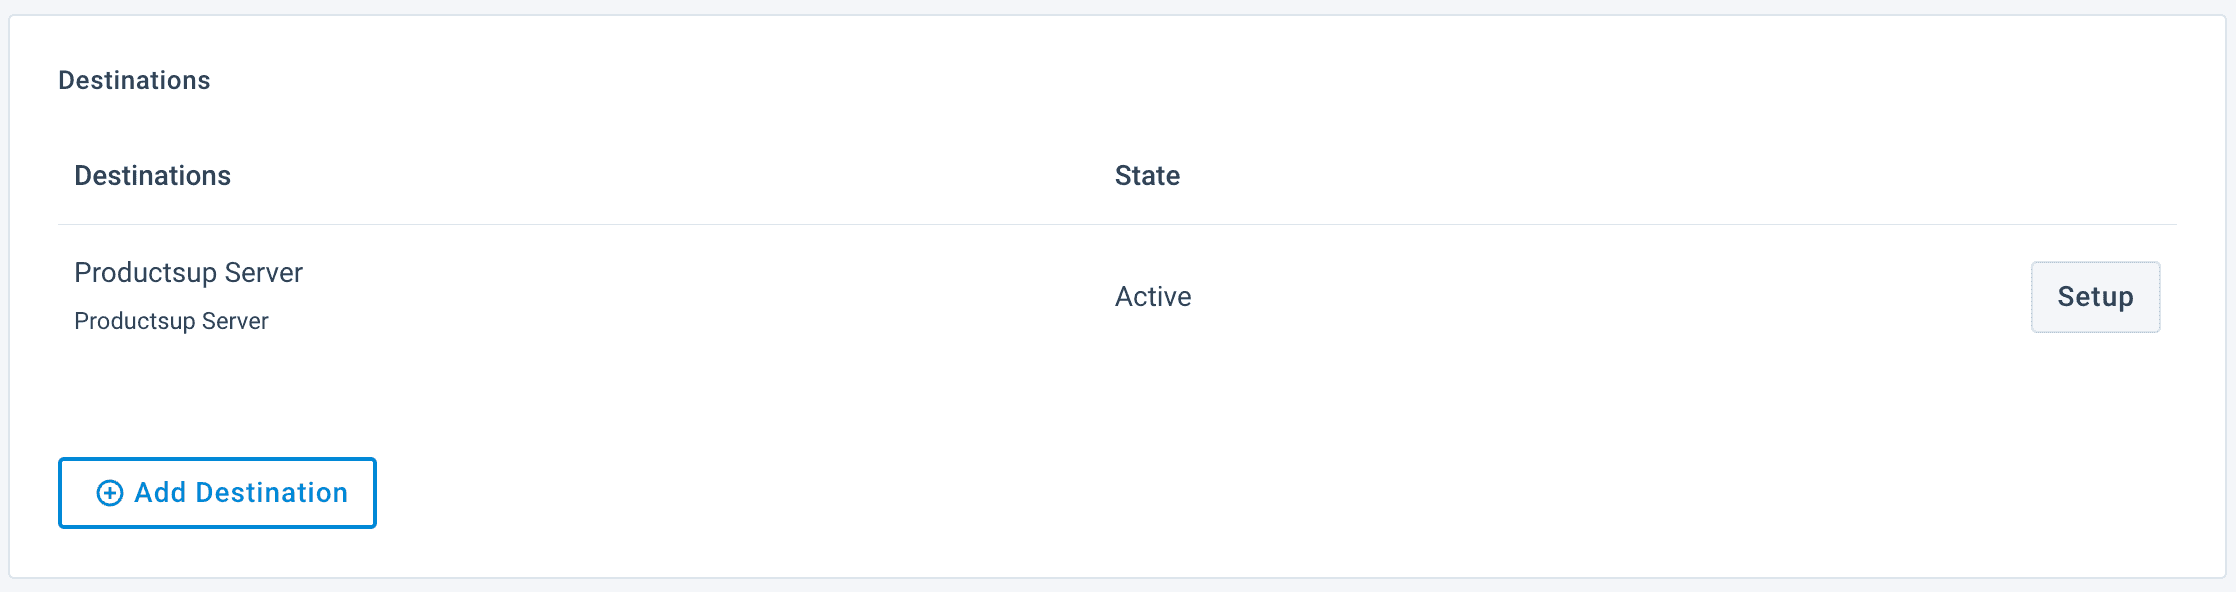Open Setup for Productsup Server
Viewport: 2236px width, 592px height.
2094,297
